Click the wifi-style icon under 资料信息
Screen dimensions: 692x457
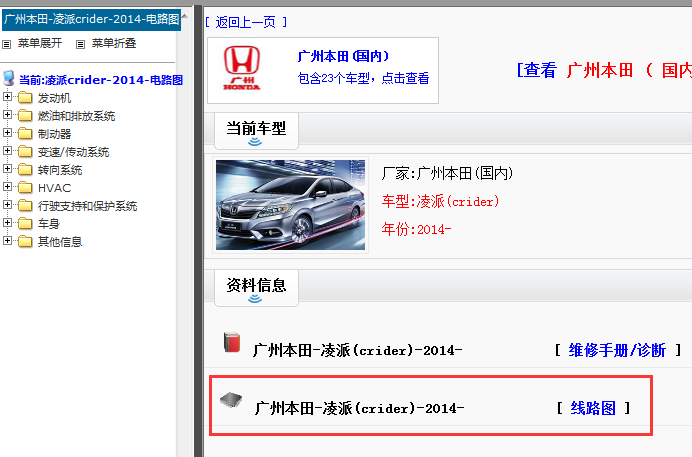point(255,299)
